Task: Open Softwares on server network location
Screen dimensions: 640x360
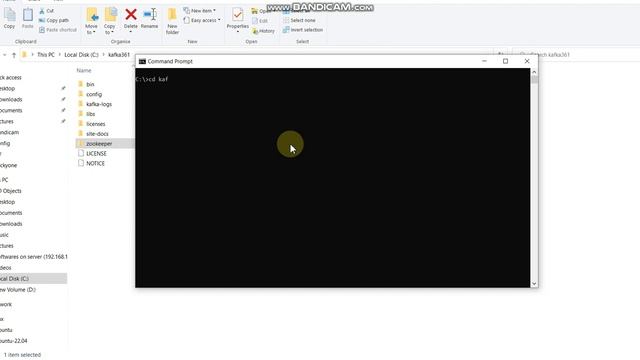Action: coord(33,257)
